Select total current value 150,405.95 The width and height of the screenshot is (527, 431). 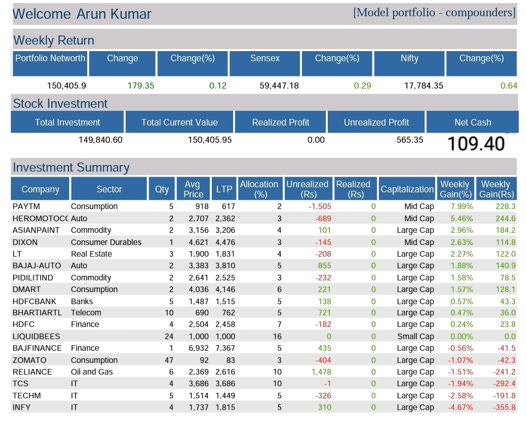point(210,140)
